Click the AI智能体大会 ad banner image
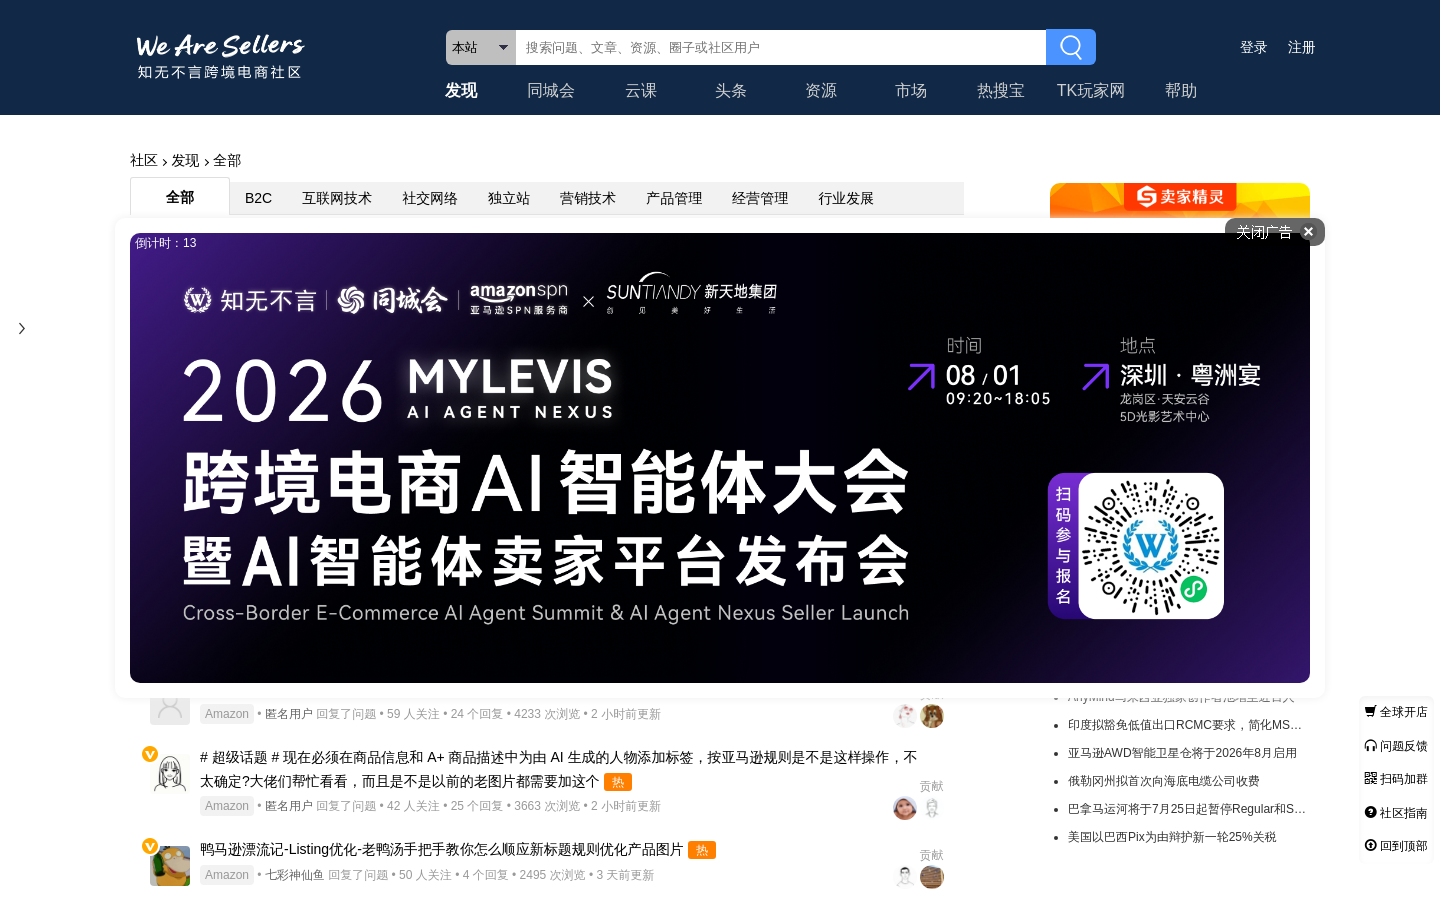Screen dimensions: 1440x900 coord(720,458)
